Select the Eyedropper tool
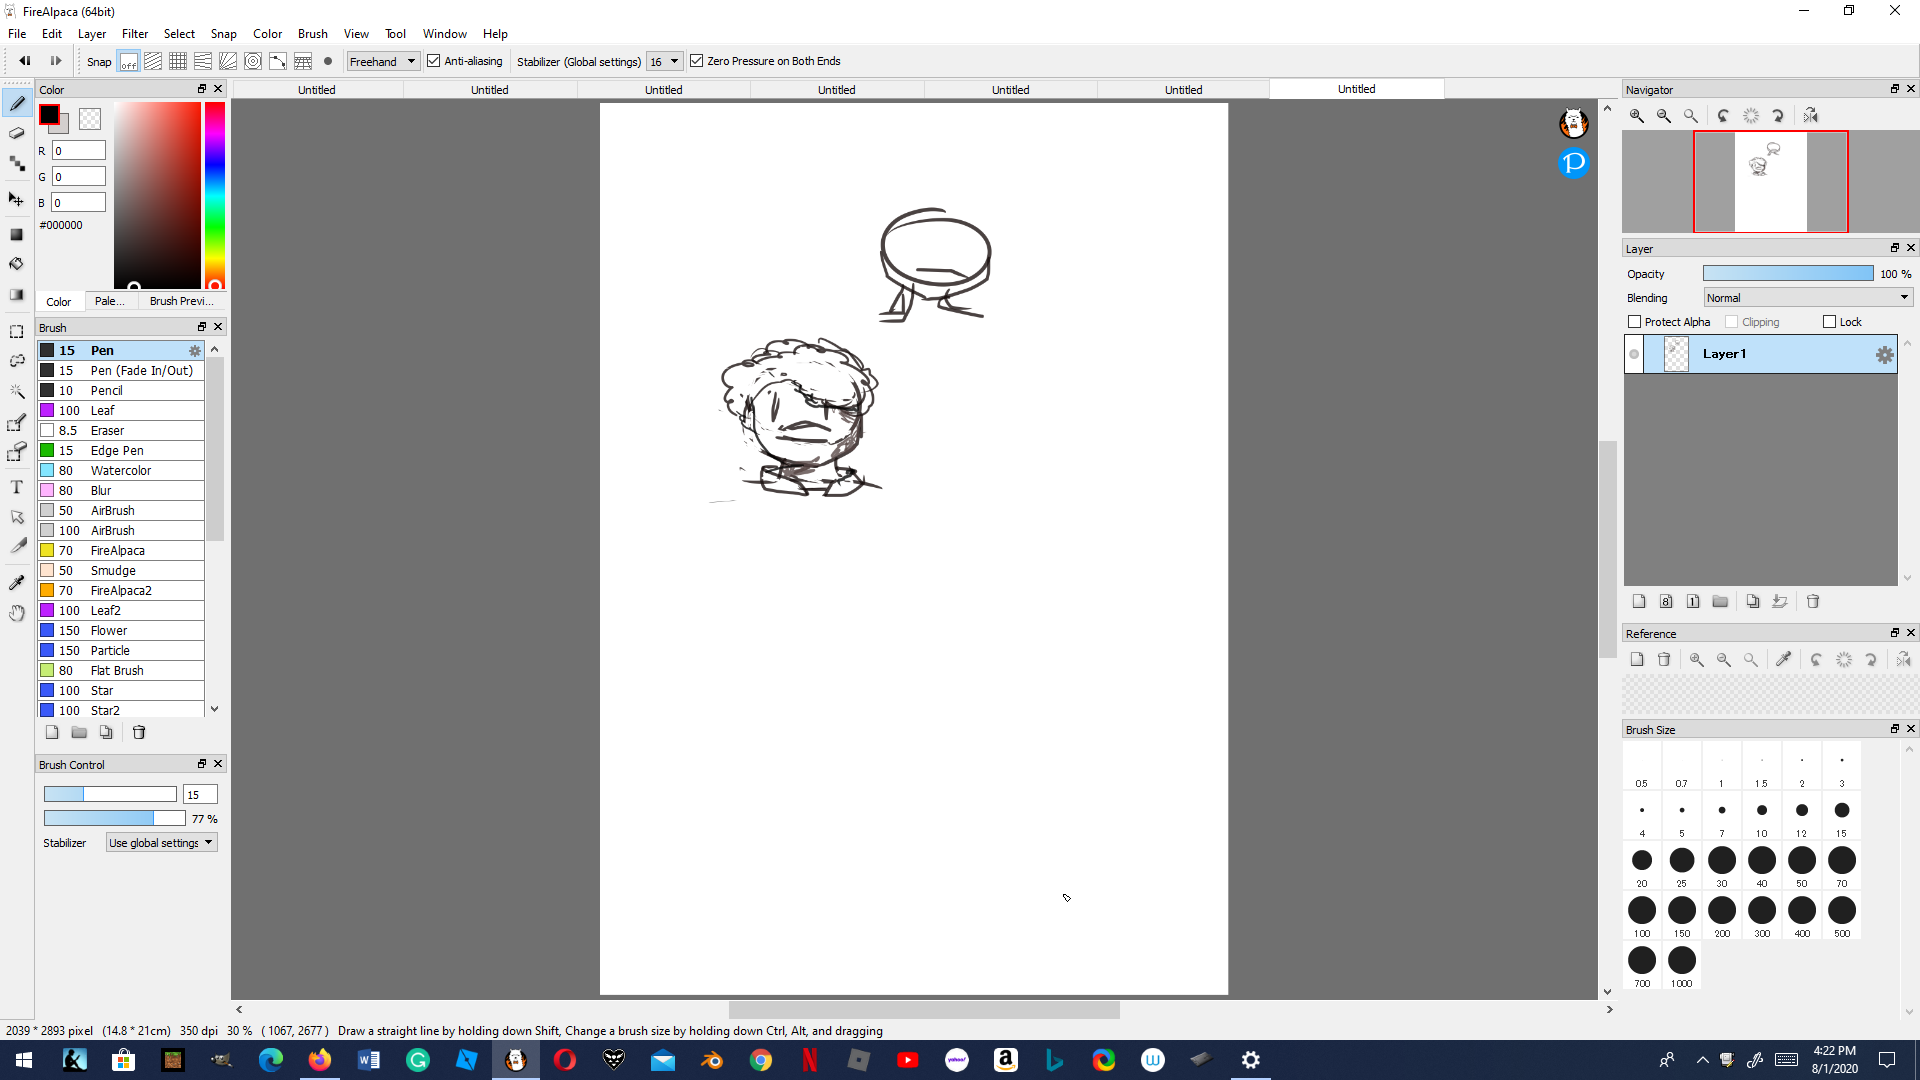Viewport: 1920px width, 1080px height. click(16, 582)
